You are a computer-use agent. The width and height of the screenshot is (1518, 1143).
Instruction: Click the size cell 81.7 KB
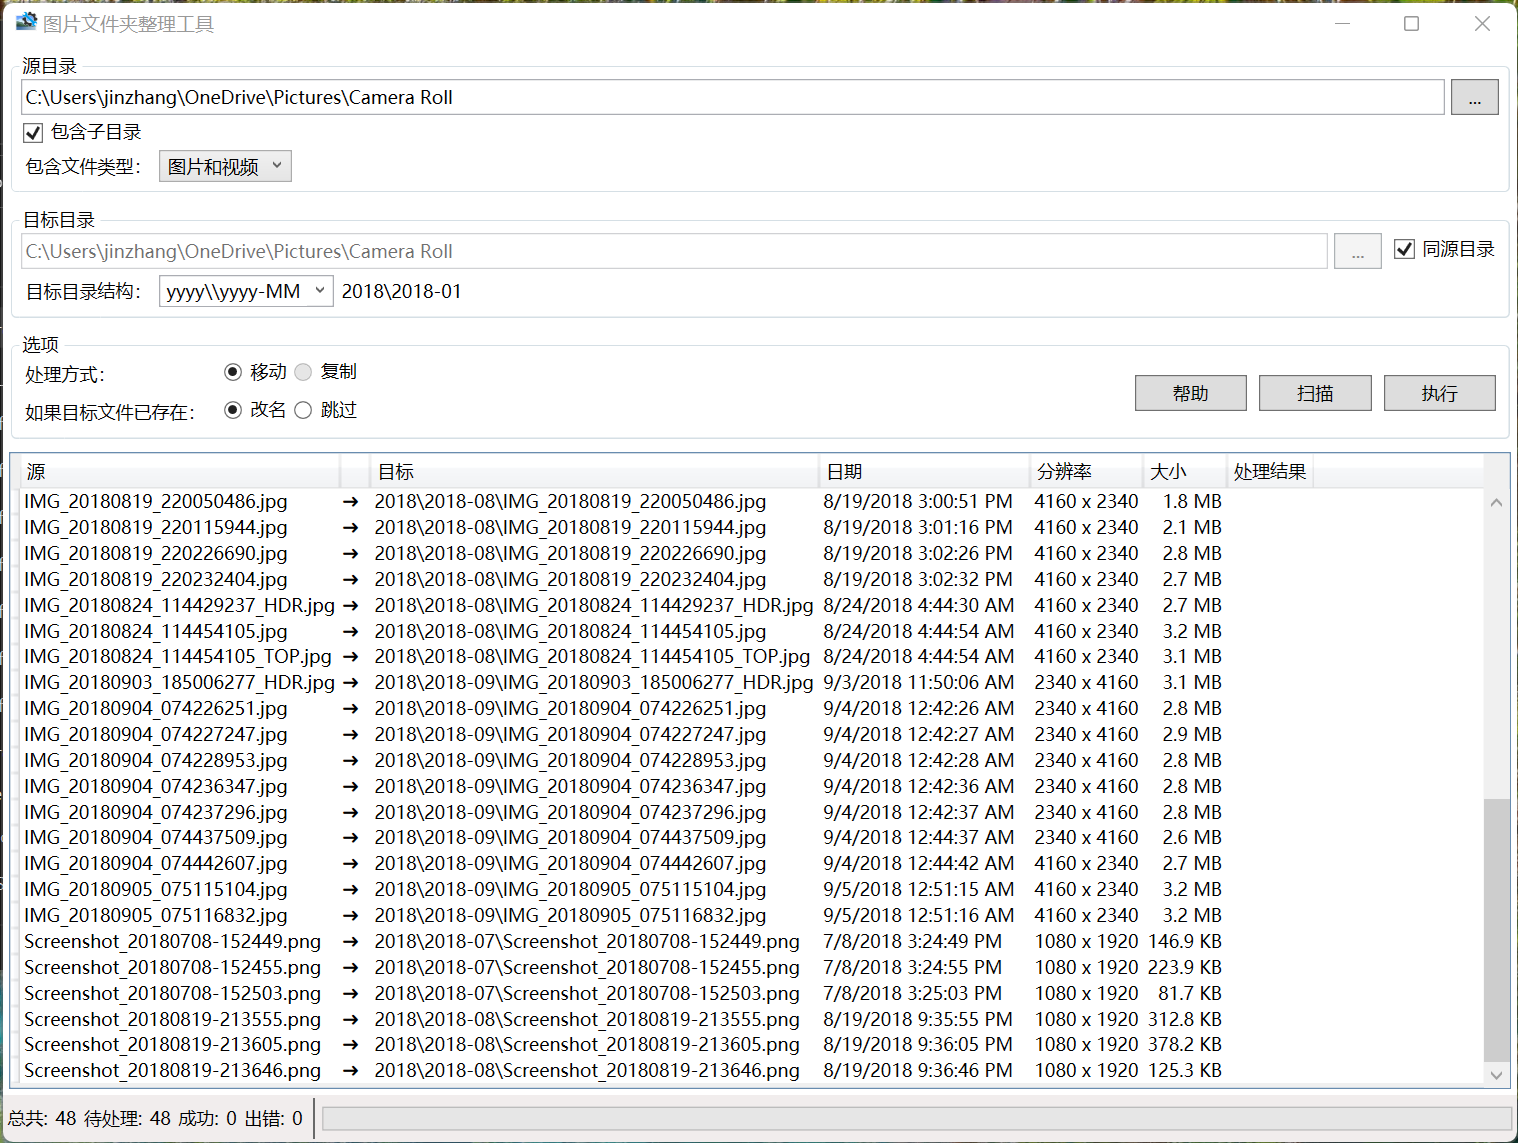pos(1190,993)
